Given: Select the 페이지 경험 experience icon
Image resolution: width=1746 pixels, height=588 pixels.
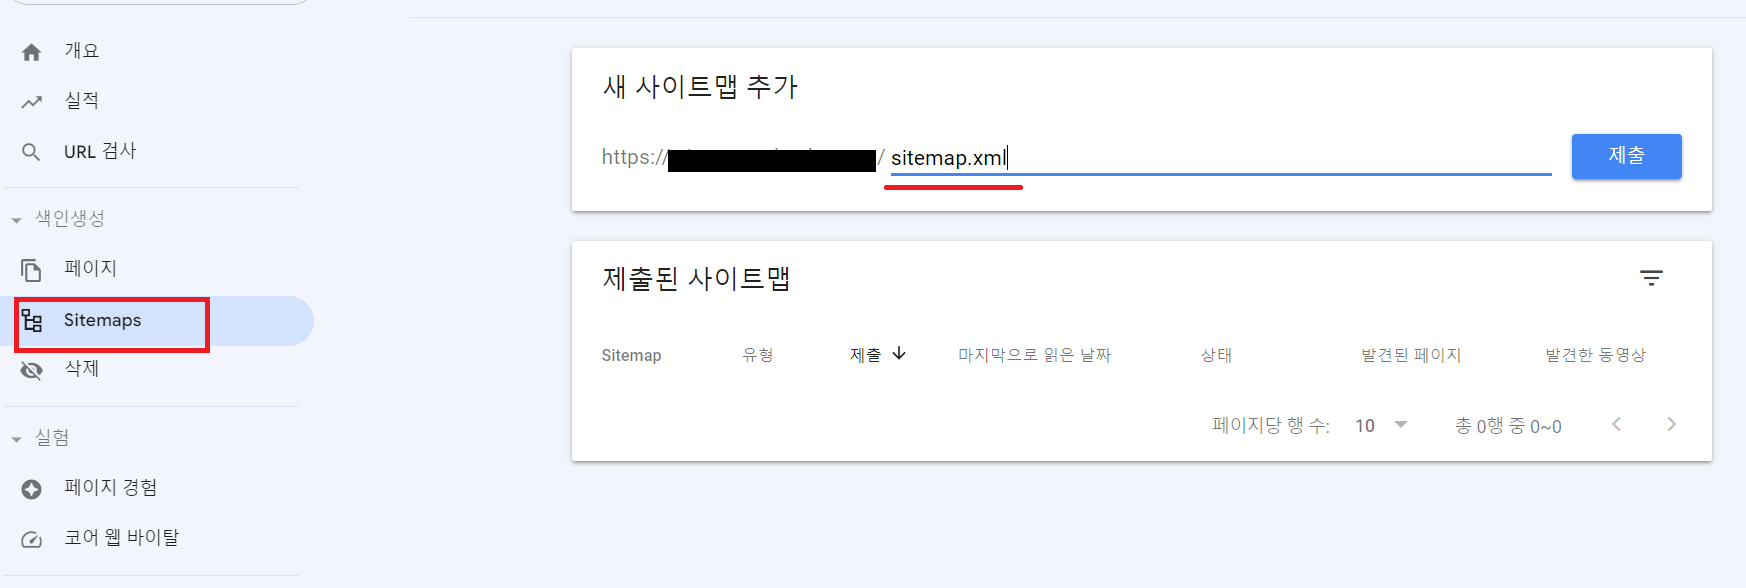Looking at the screenshot, I should pyautogui.click(x=31, y=488).
